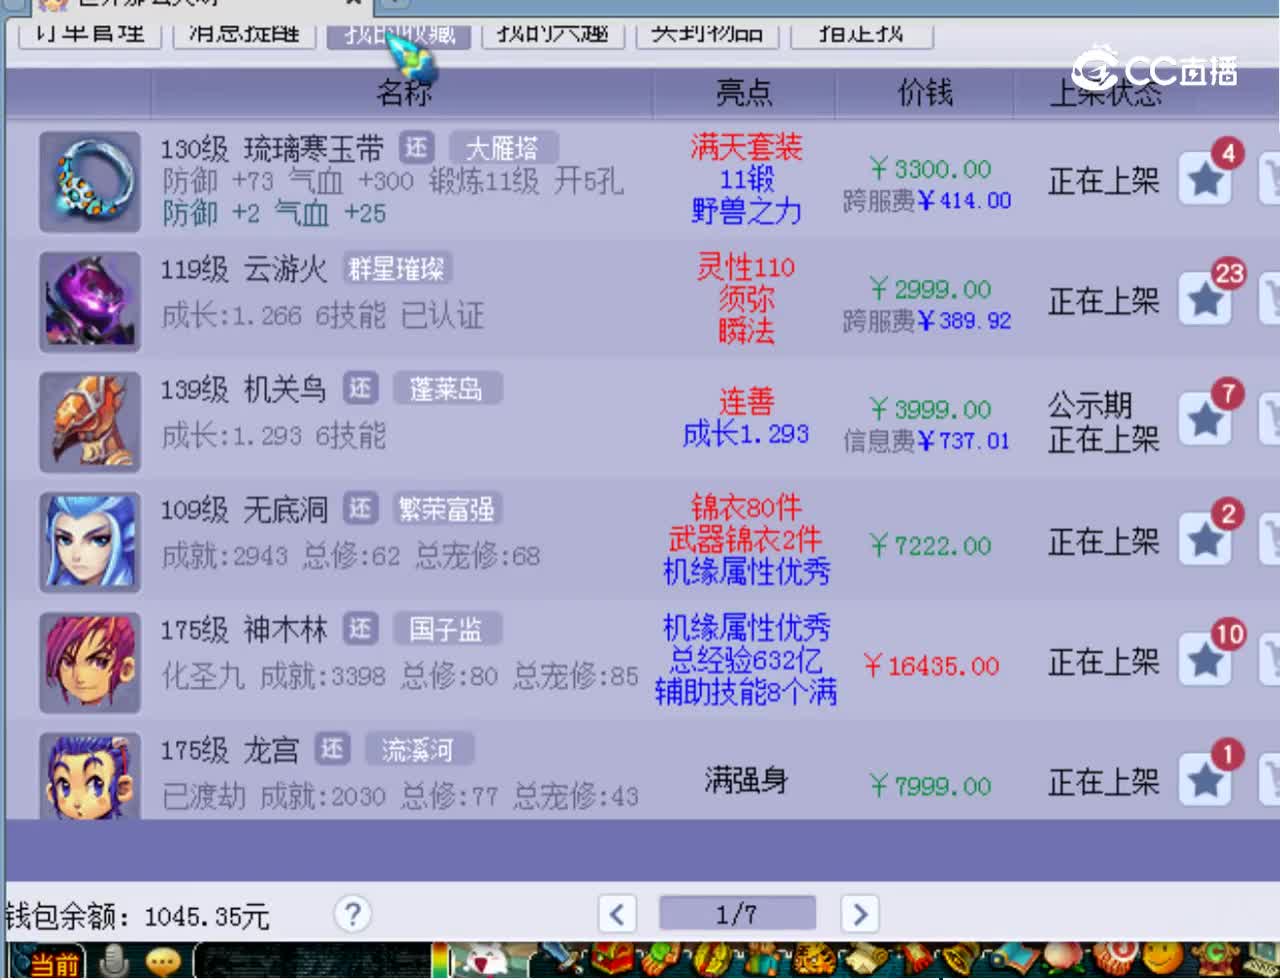Click the 还 badge on 无底洞

pos(360,508)
